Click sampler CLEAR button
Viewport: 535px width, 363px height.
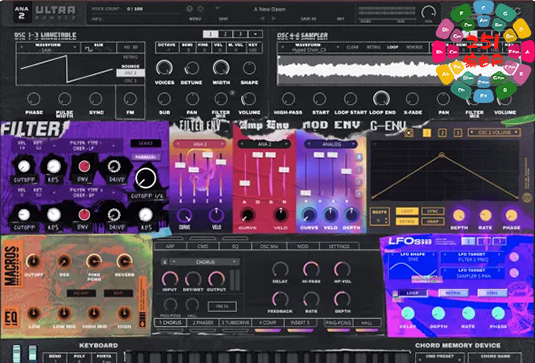coord(352,47)
